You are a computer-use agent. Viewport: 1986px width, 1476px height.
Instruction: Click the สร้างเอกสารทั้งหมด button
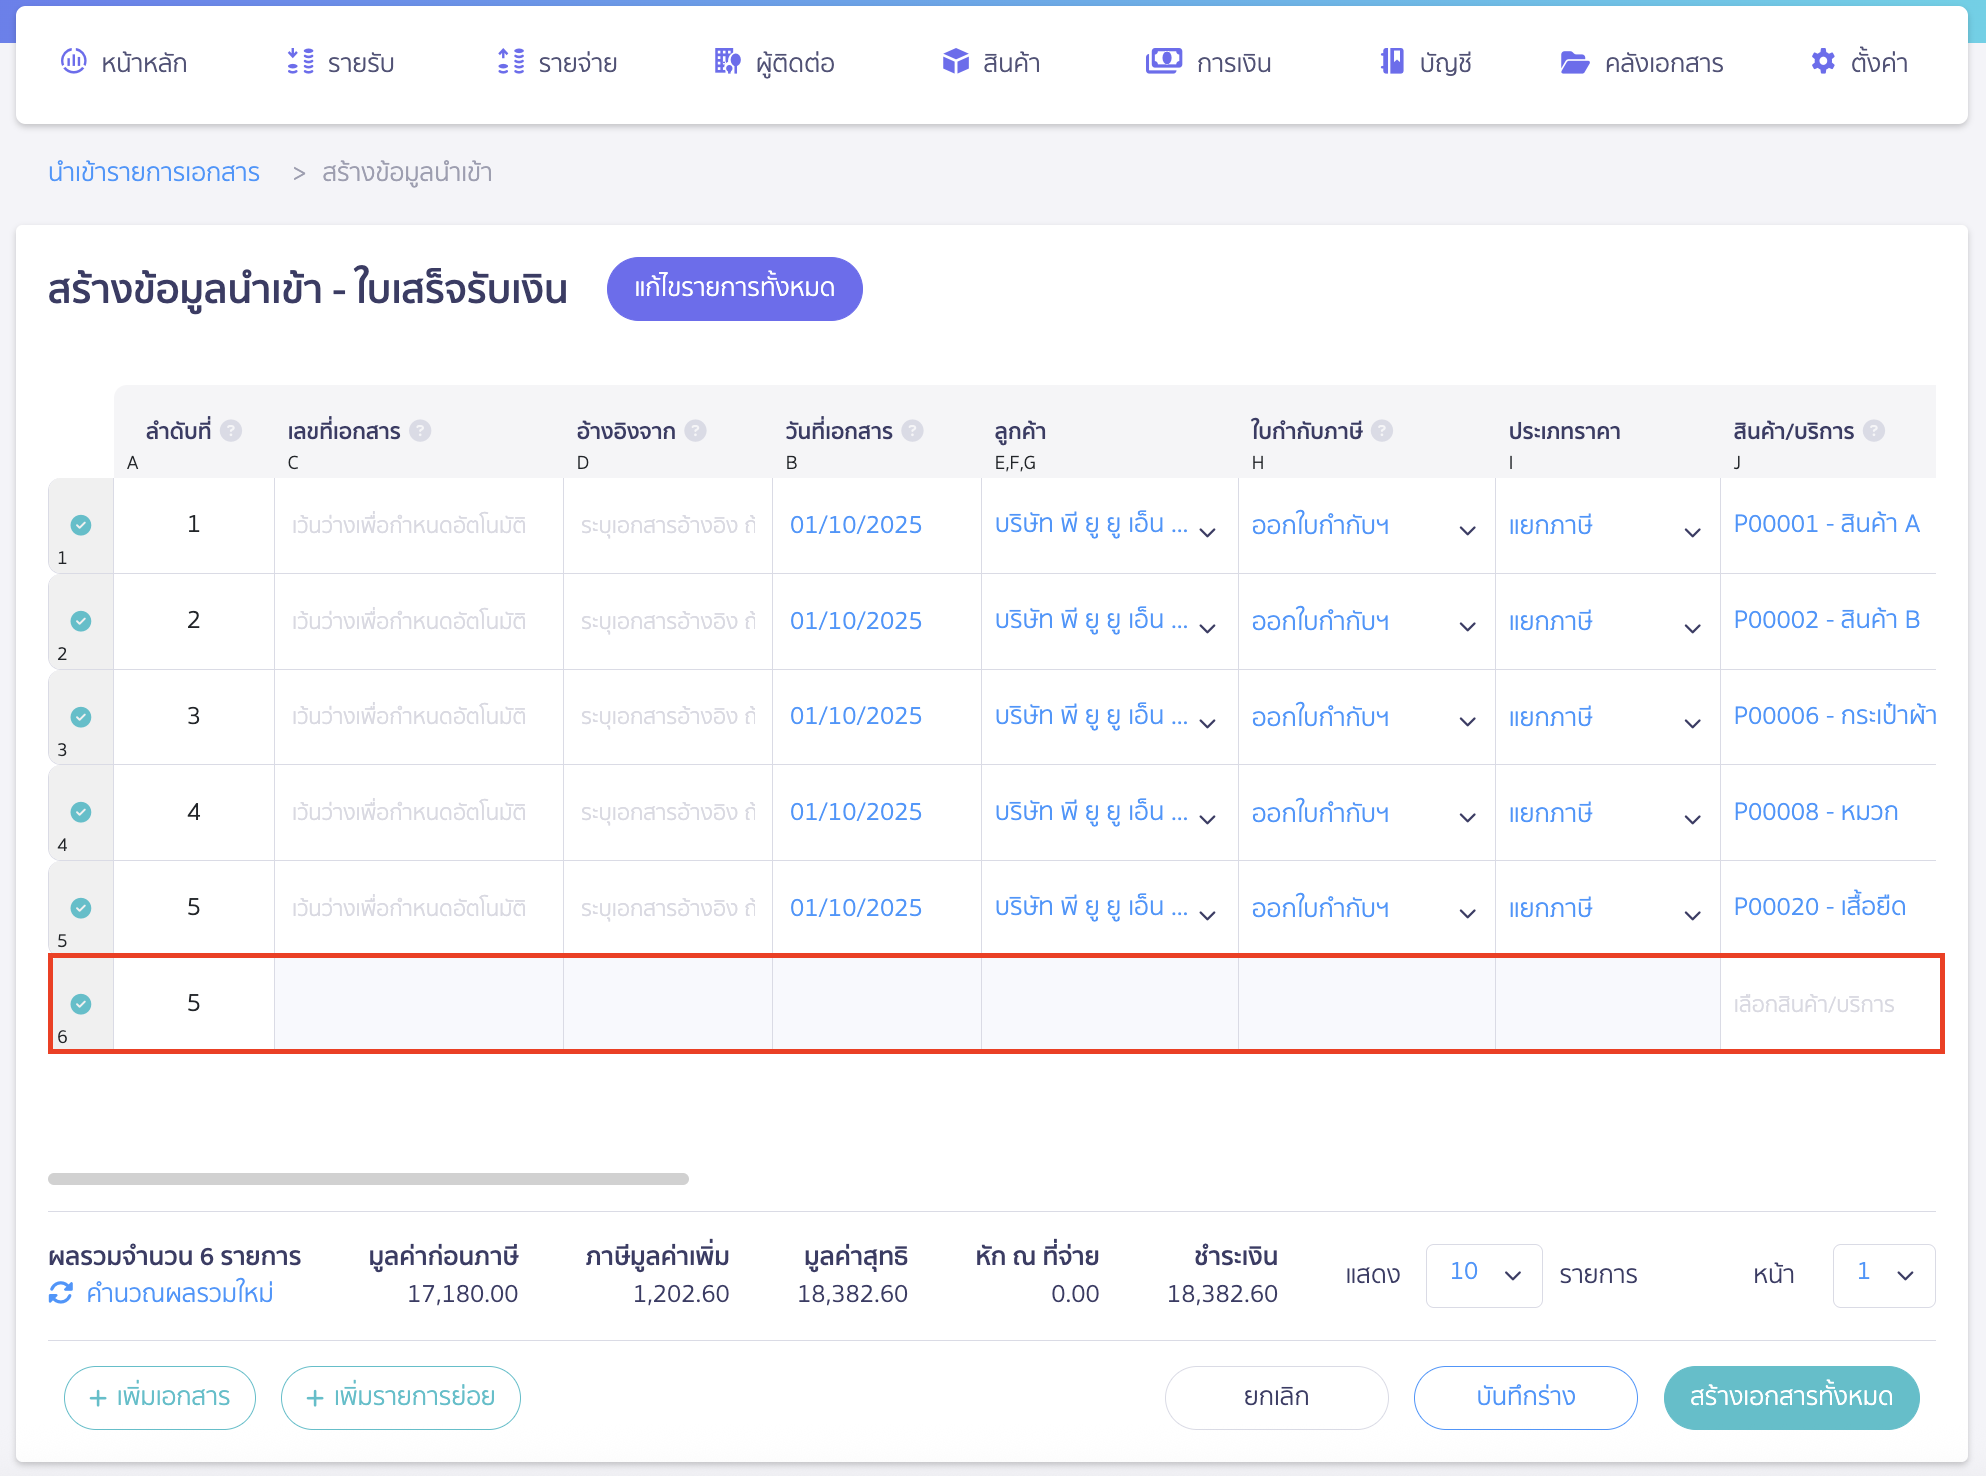point(1790,1397)
